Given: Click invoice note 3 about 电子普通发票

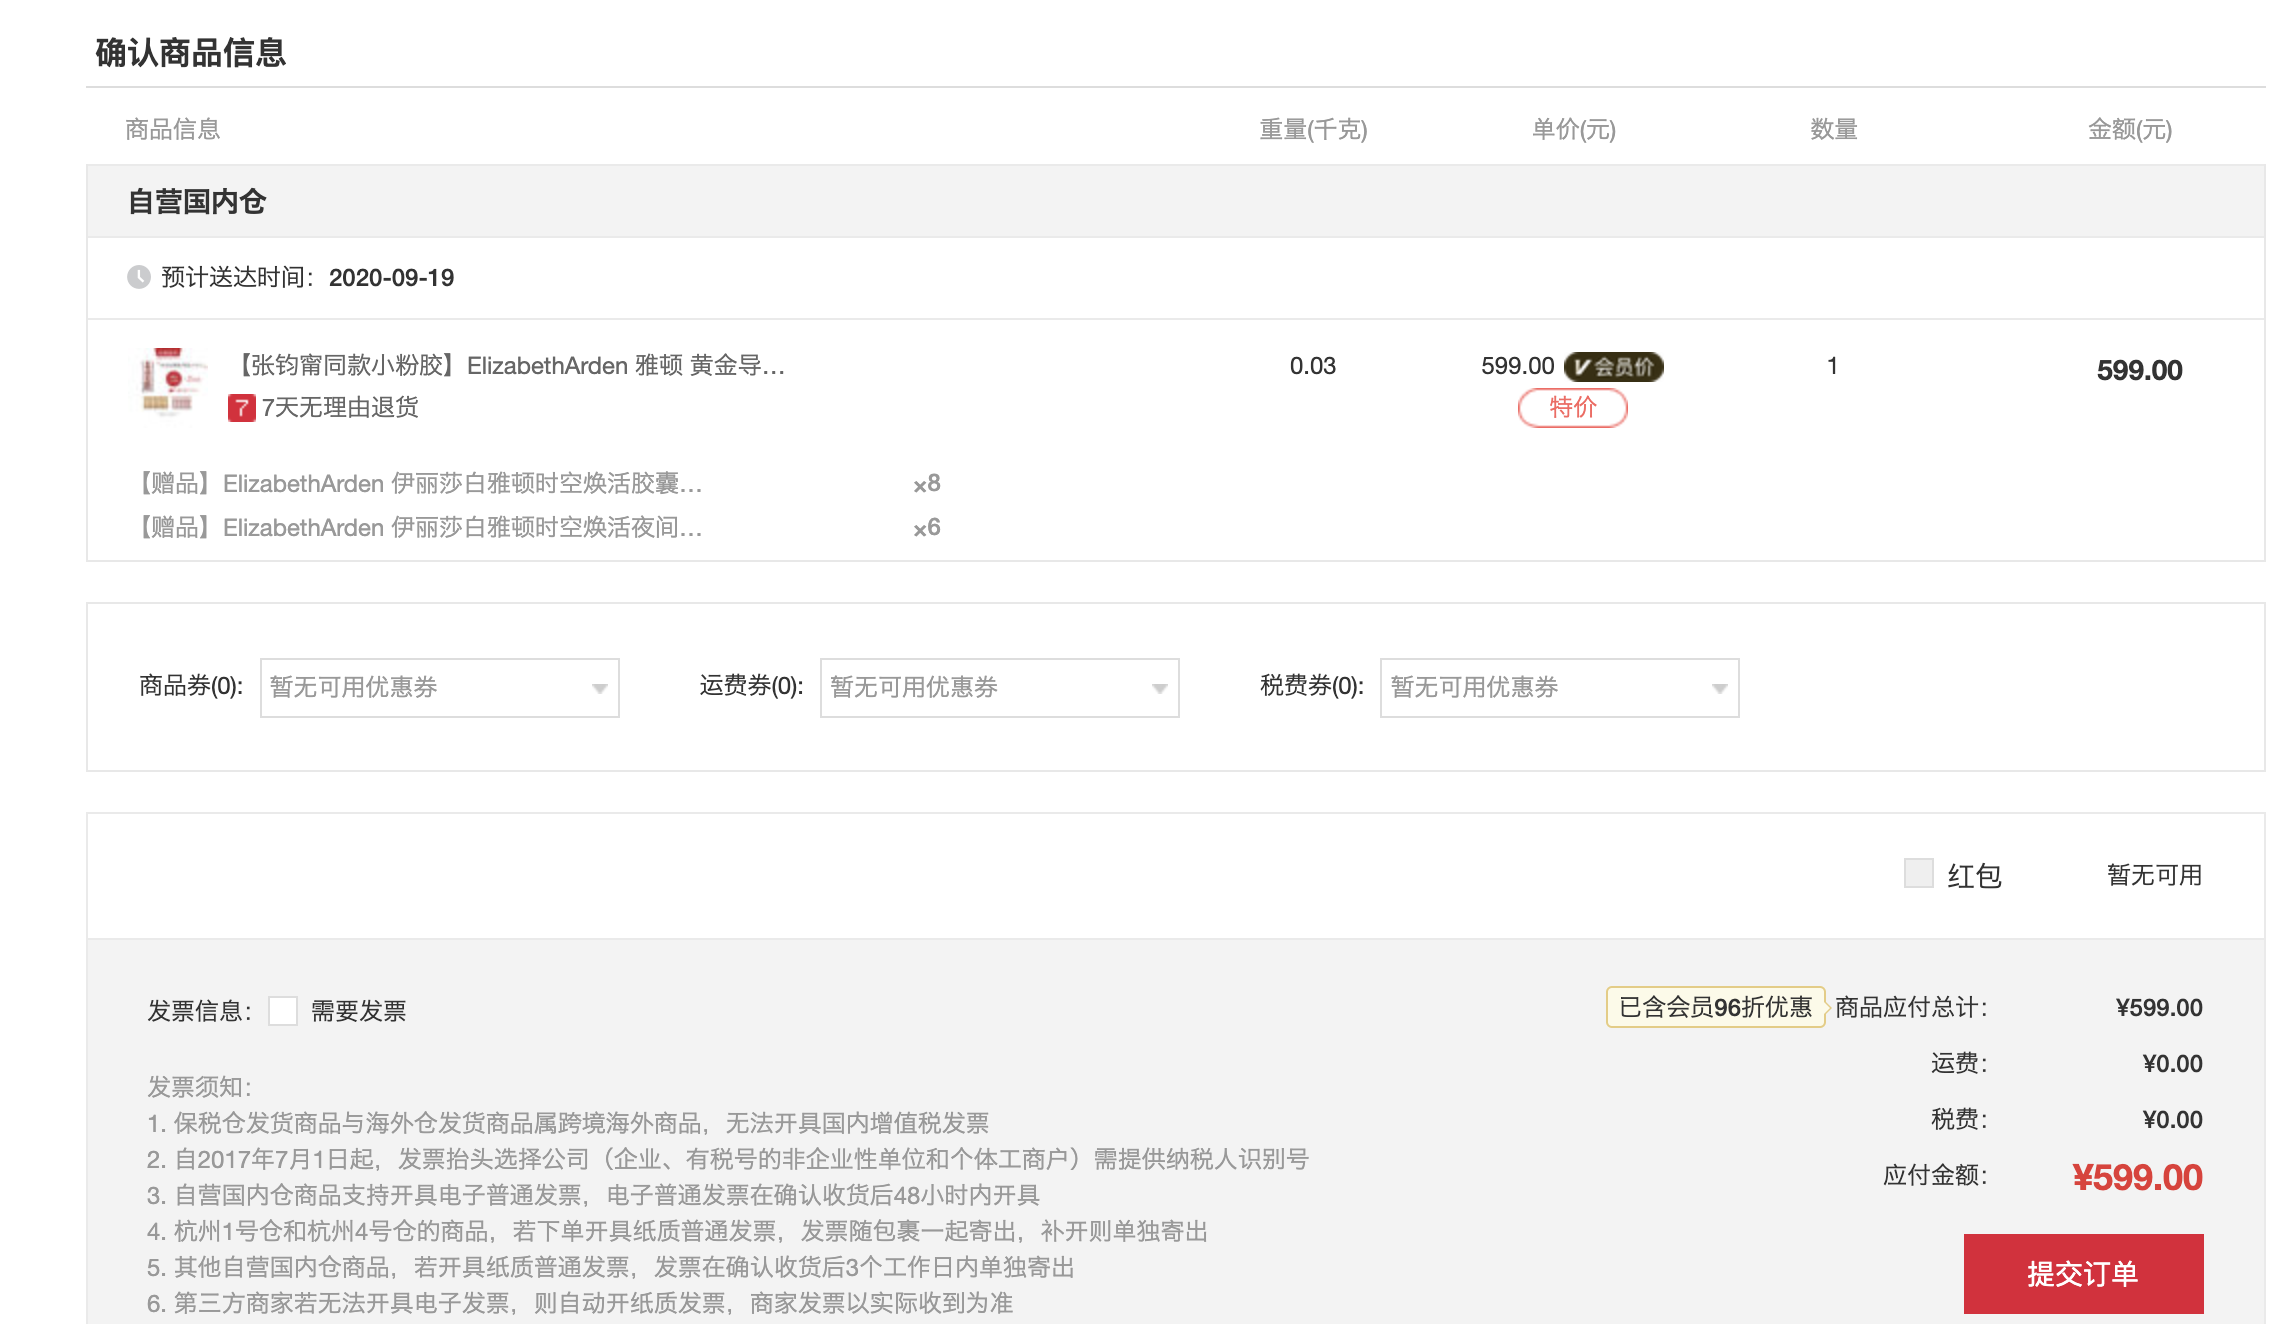Looking at the screenshot, I should click(x=593, y=1195).
